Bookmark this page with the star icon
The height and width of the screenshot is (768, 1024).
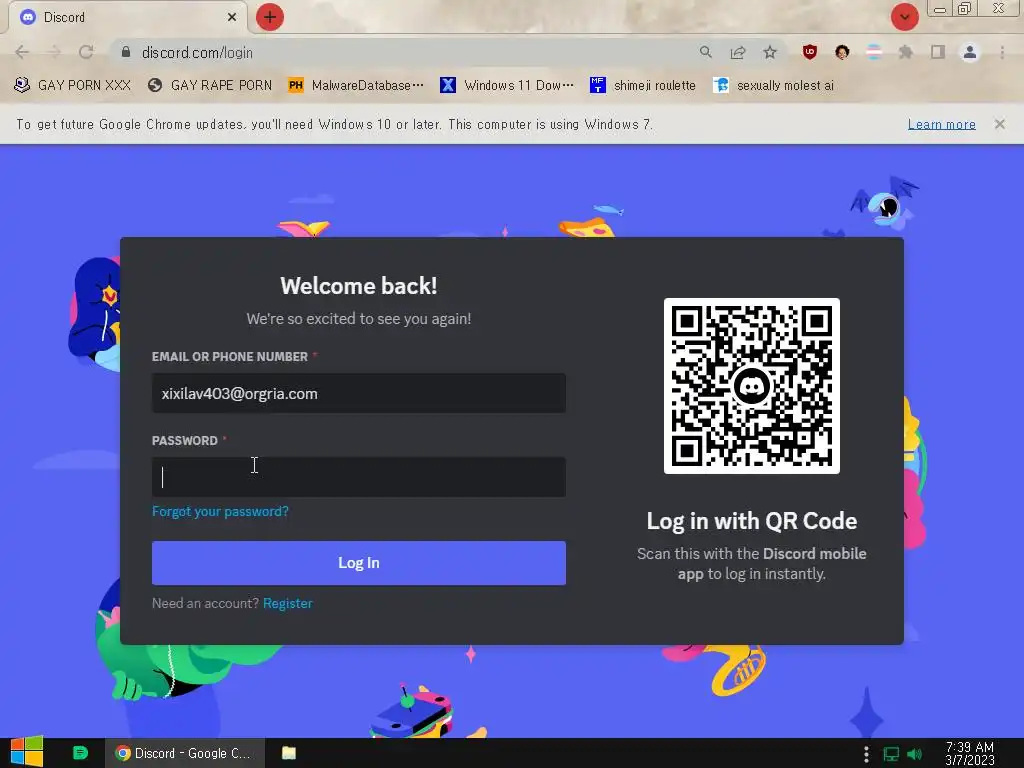(x=770, y=52)
